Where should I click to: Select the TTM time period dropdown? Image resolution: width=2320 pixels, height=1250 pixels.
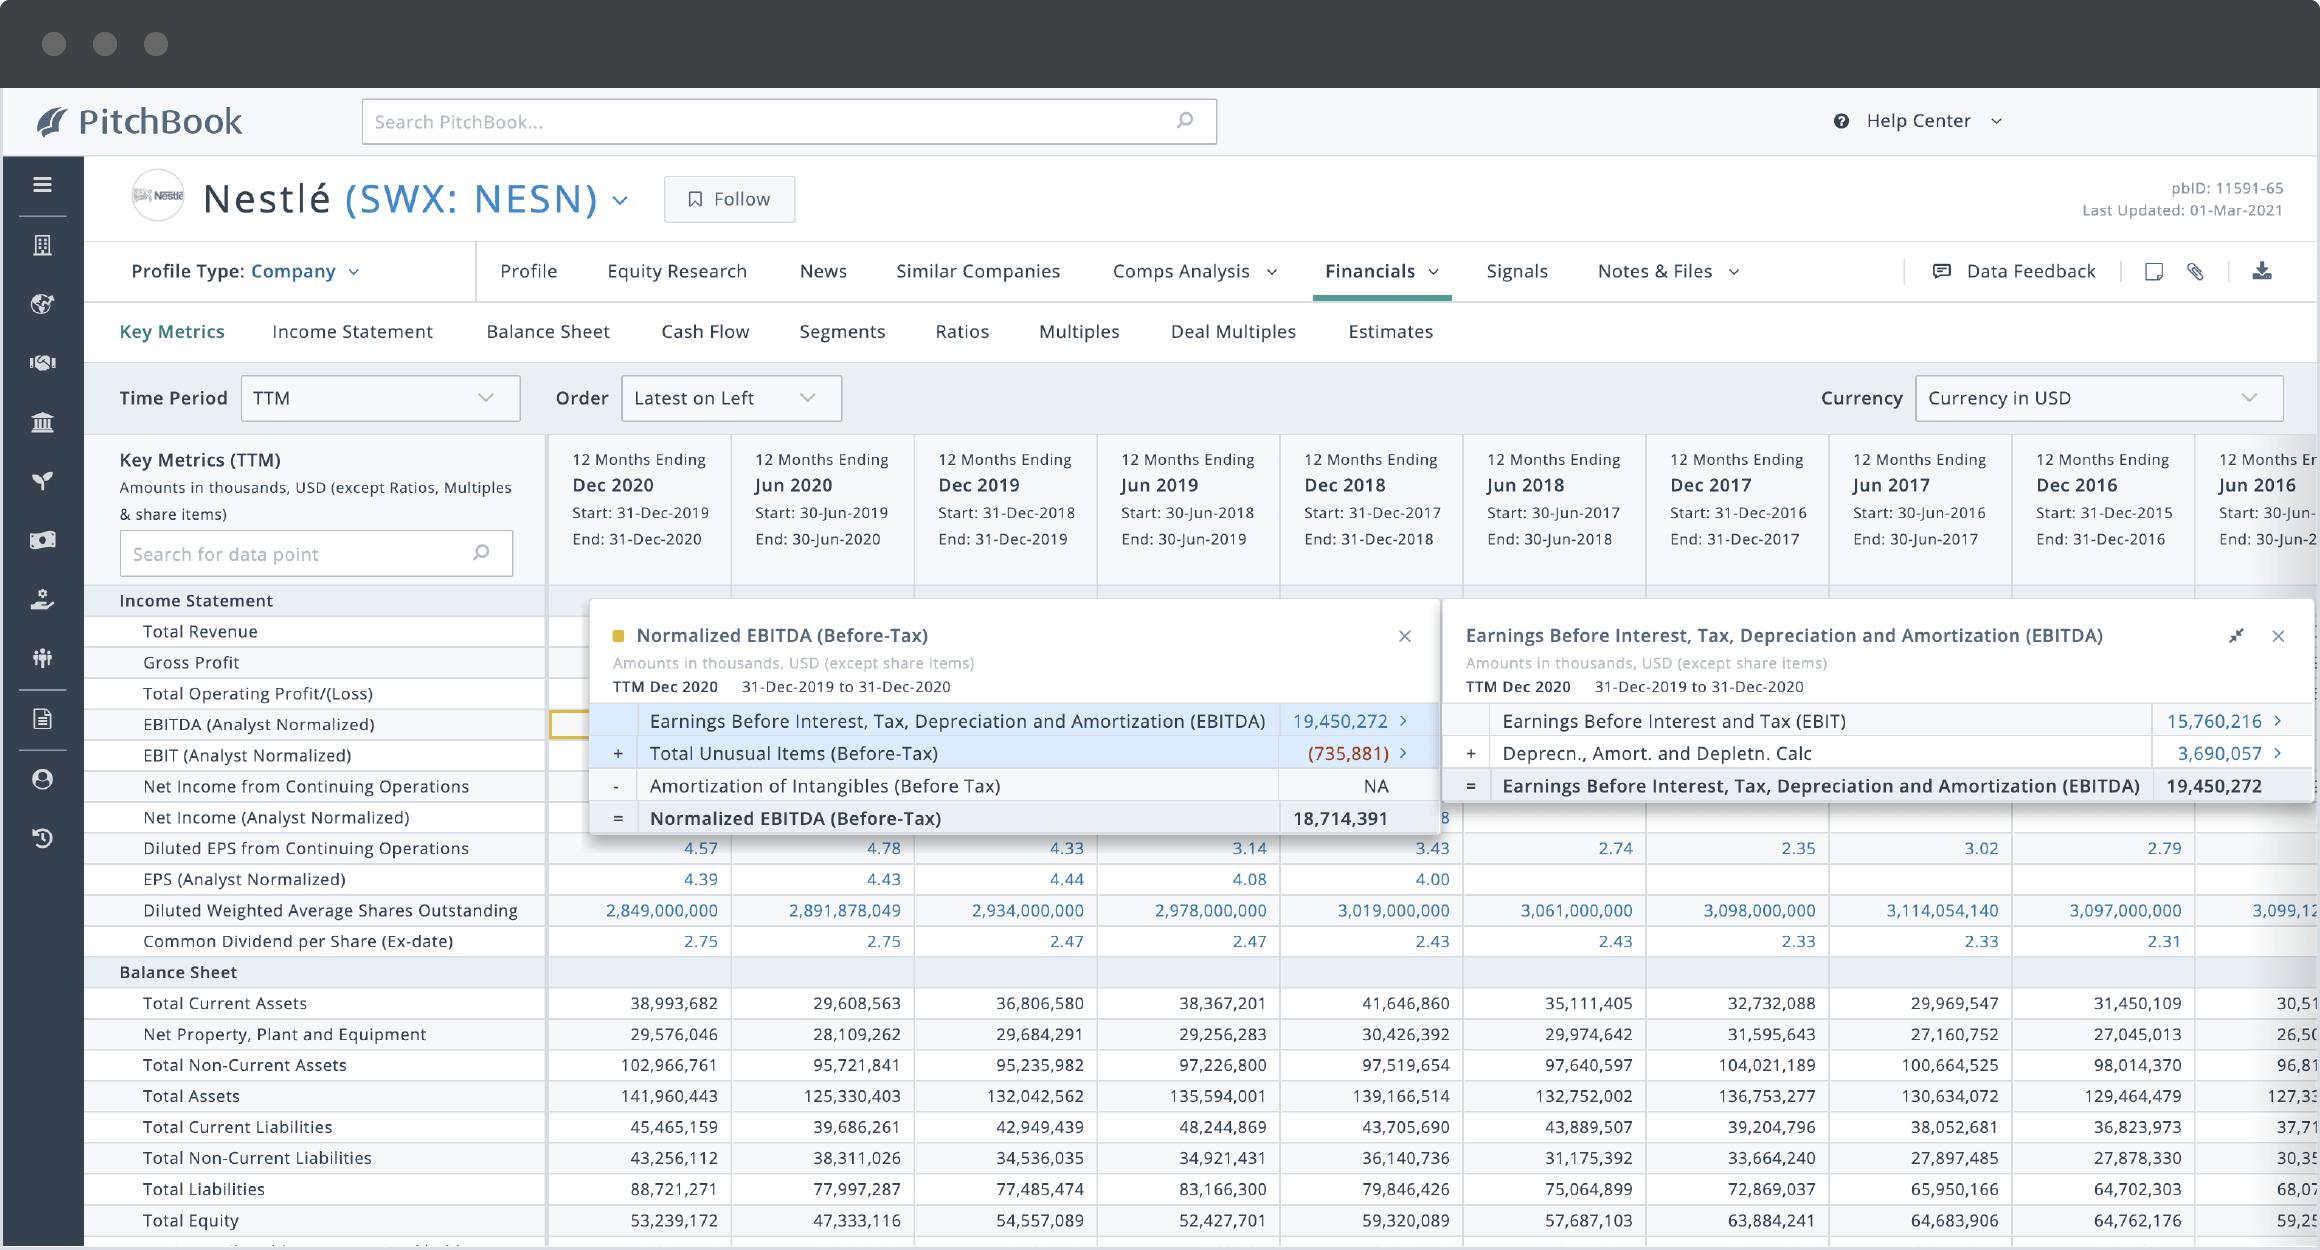377,397
